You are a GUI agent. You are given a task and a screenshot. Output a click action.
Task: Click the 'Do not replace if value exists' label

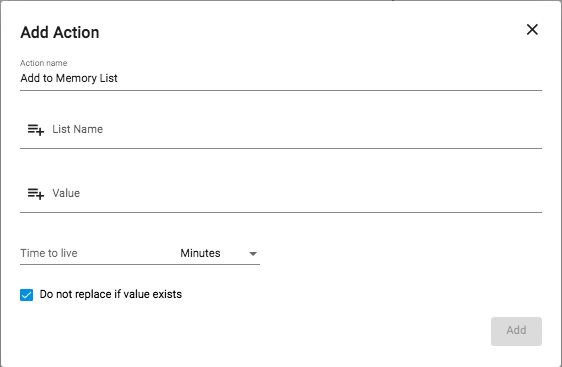pyautogui.click(x=111, y=294)
